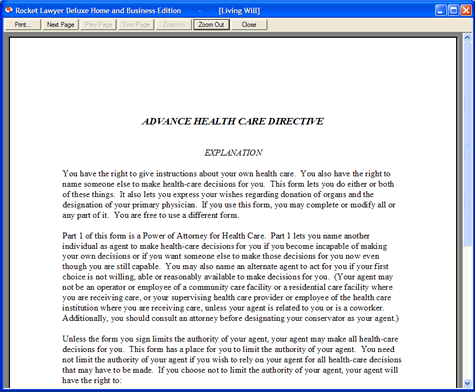Click the line 'of these things. It also lets you express'

click(x=218, y=194)
